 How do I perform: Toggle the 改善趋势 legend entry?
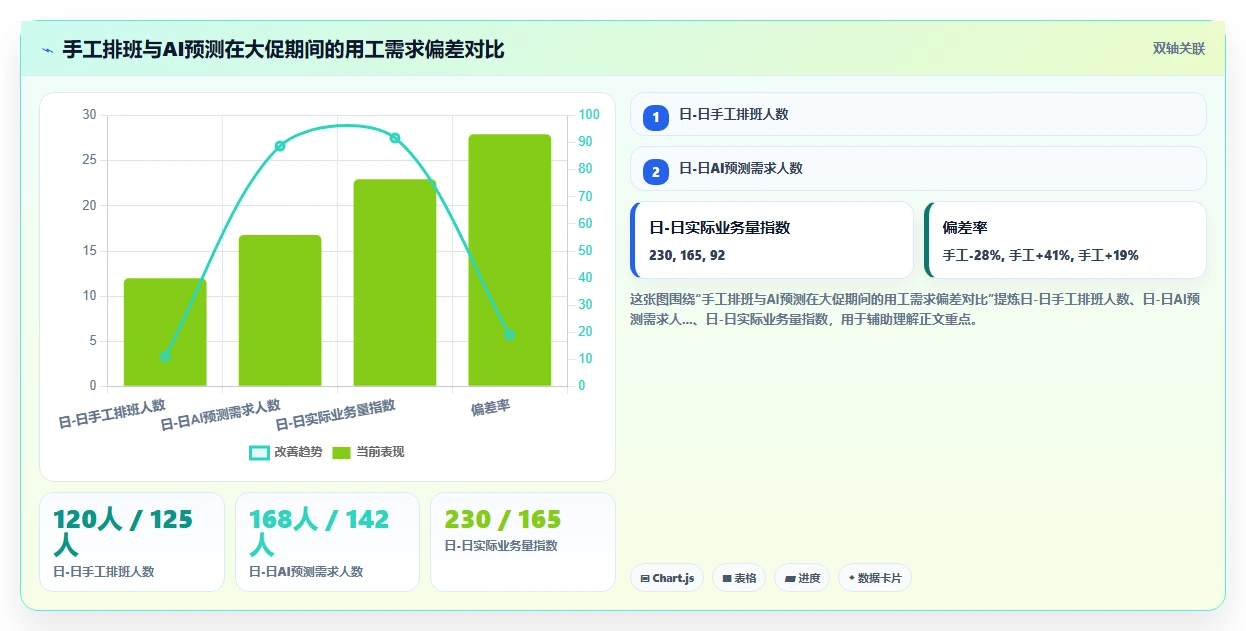286,452
